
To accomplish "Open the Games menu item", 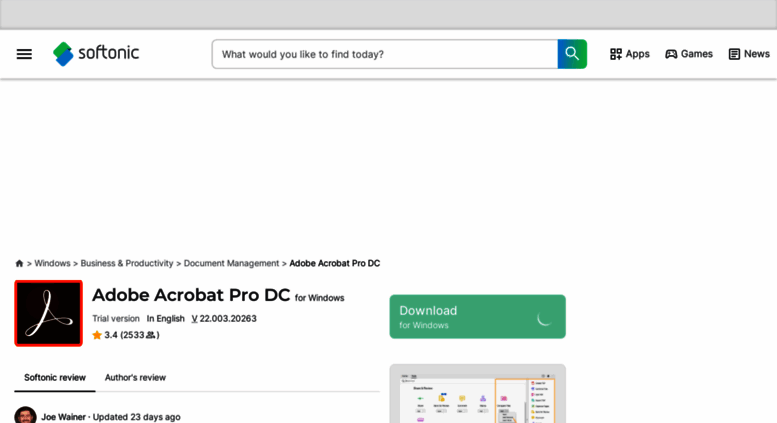I will point(689,54).
